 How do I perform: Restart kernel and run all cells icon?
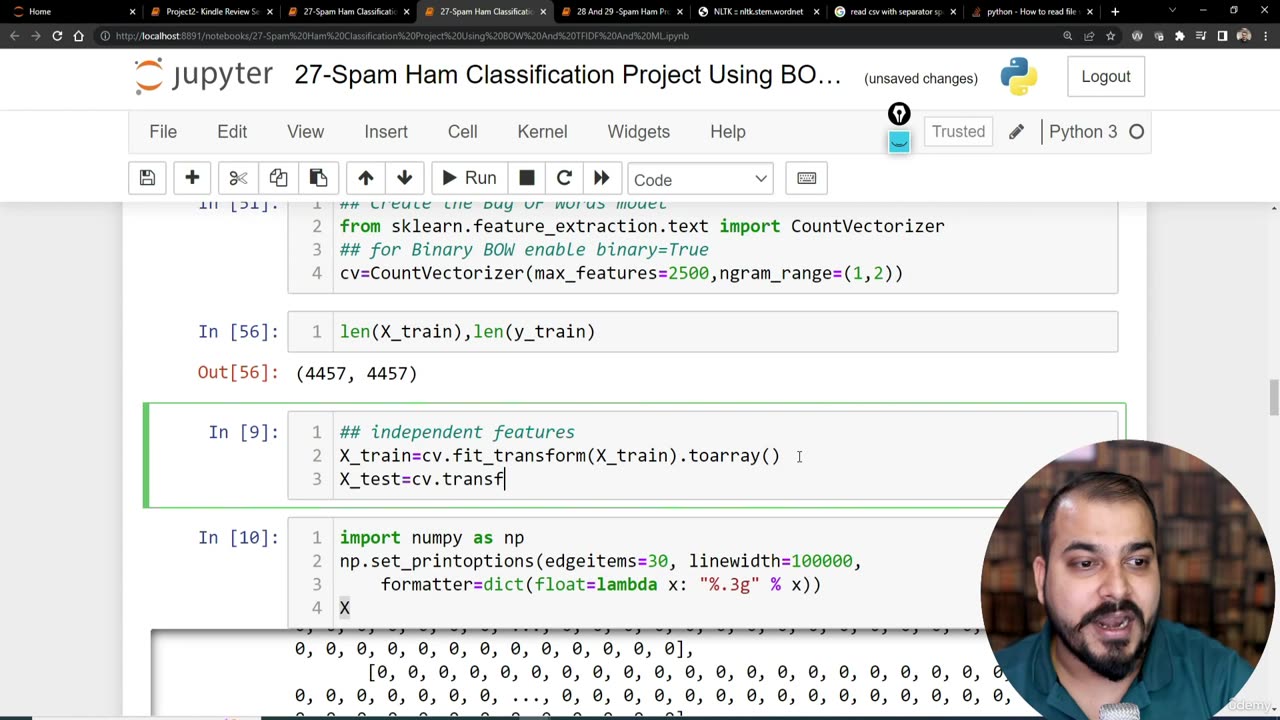601,178
